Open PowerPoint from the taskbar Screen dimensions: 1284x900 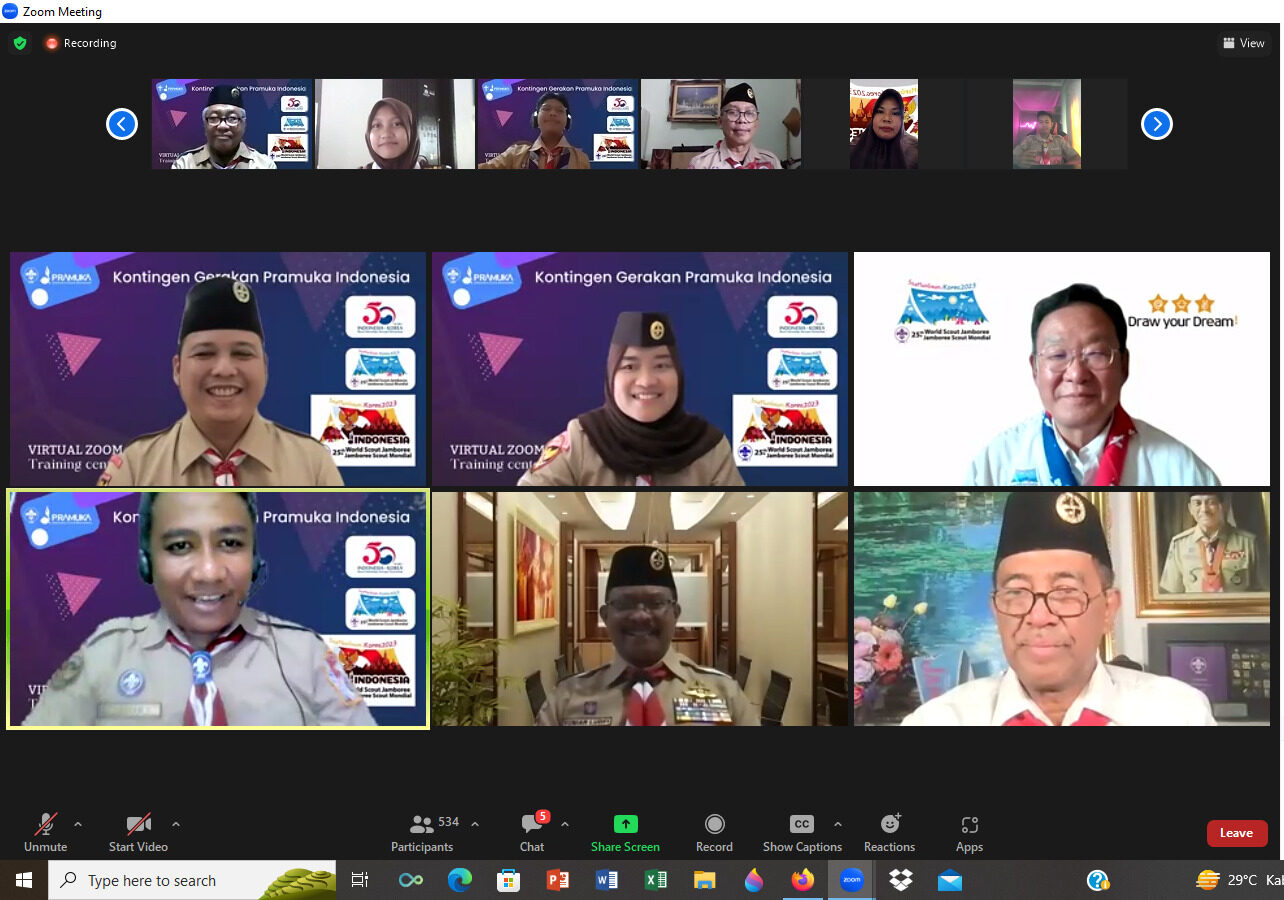click(x=558, y=880)
